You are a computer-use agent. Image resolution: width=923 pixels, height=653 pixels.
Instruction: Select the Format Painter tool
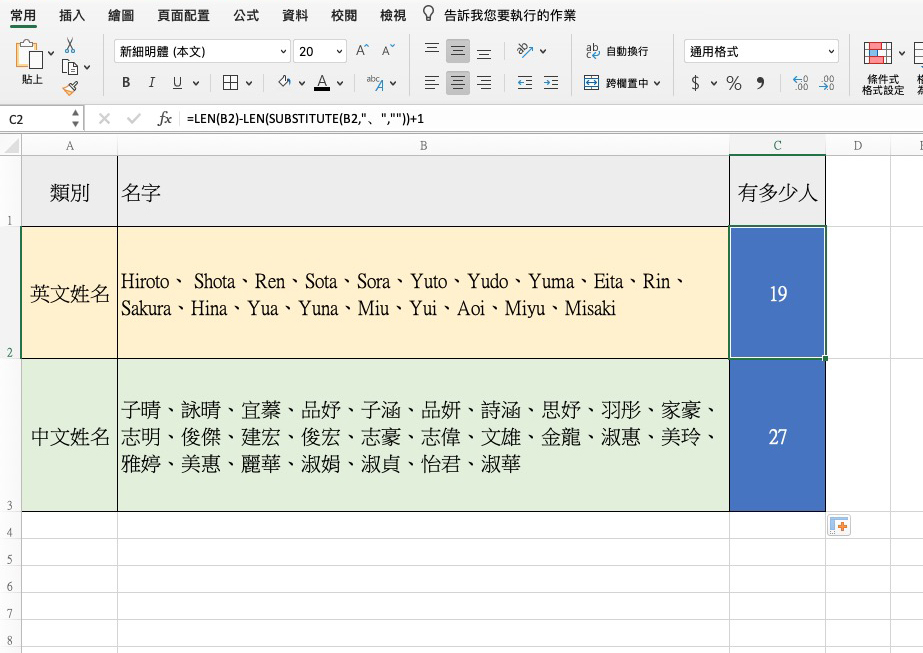click(70, 88)
